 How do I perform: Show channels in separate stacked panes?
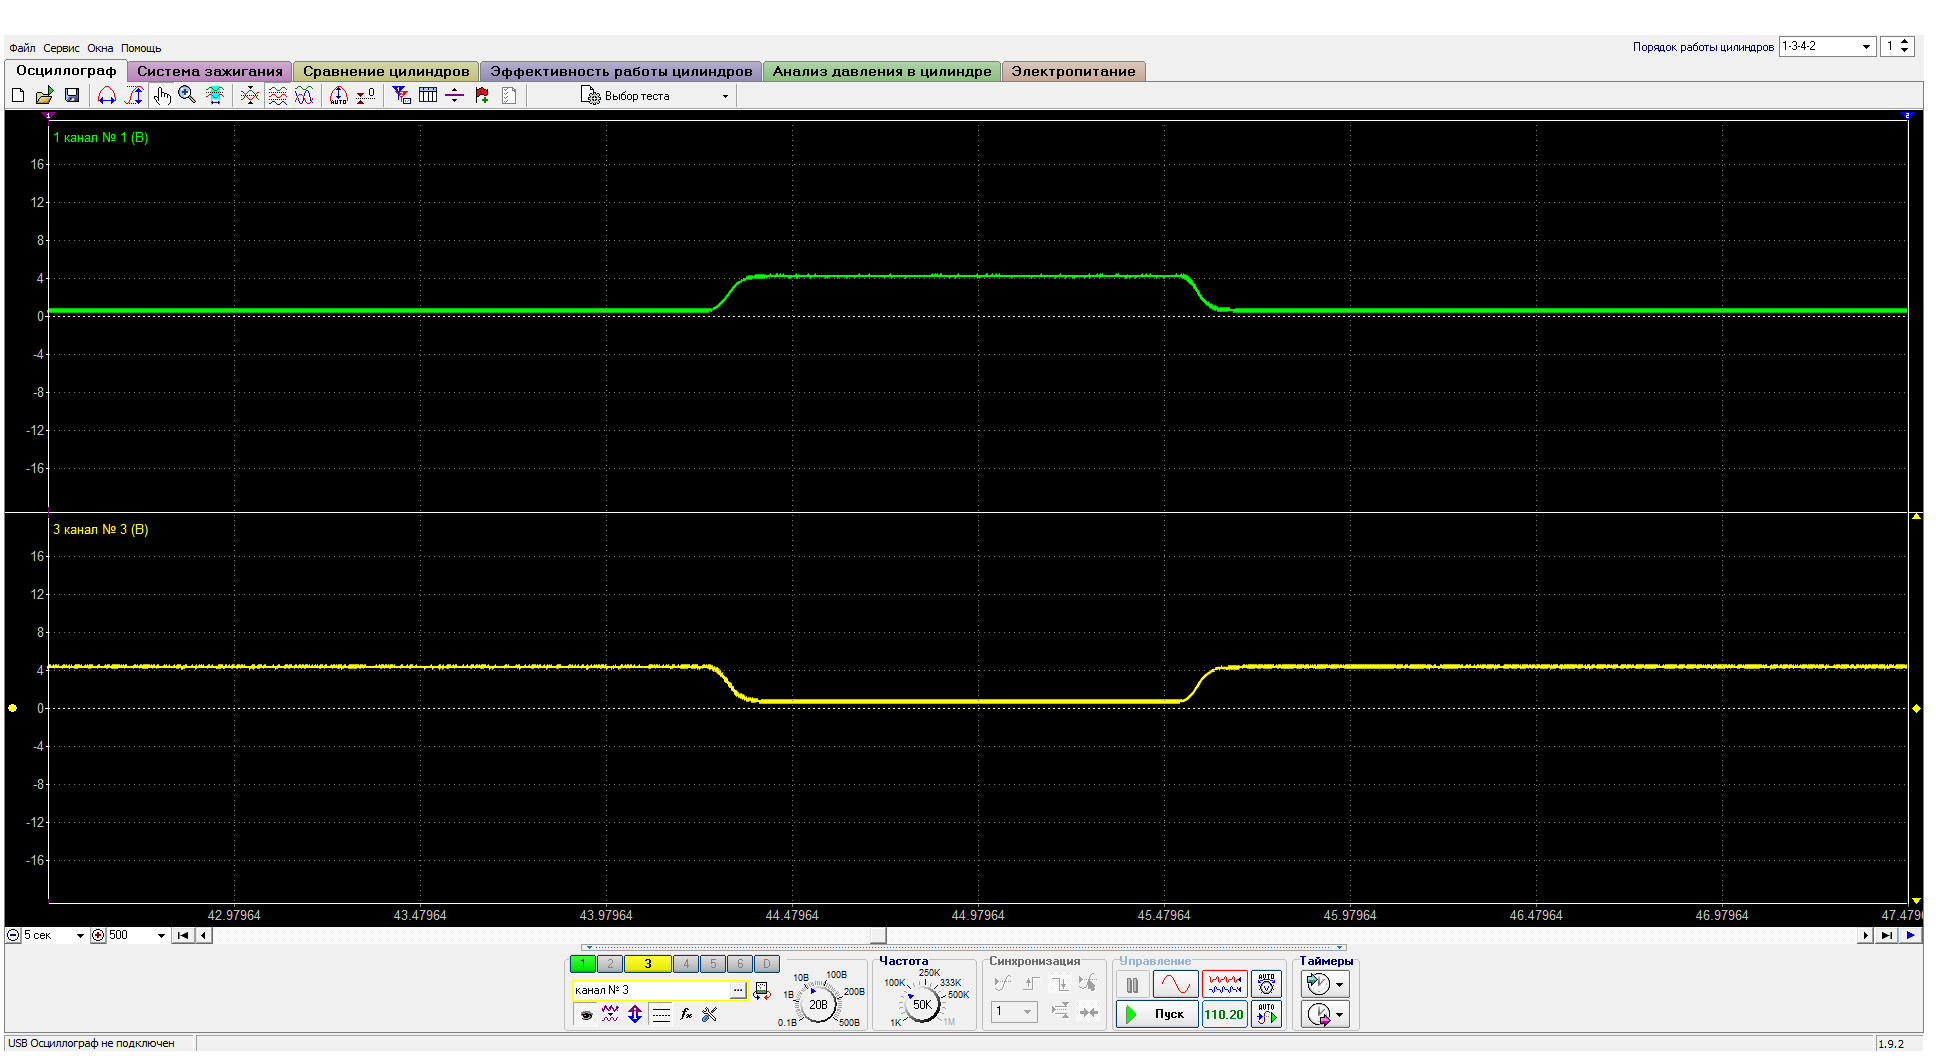278,95
